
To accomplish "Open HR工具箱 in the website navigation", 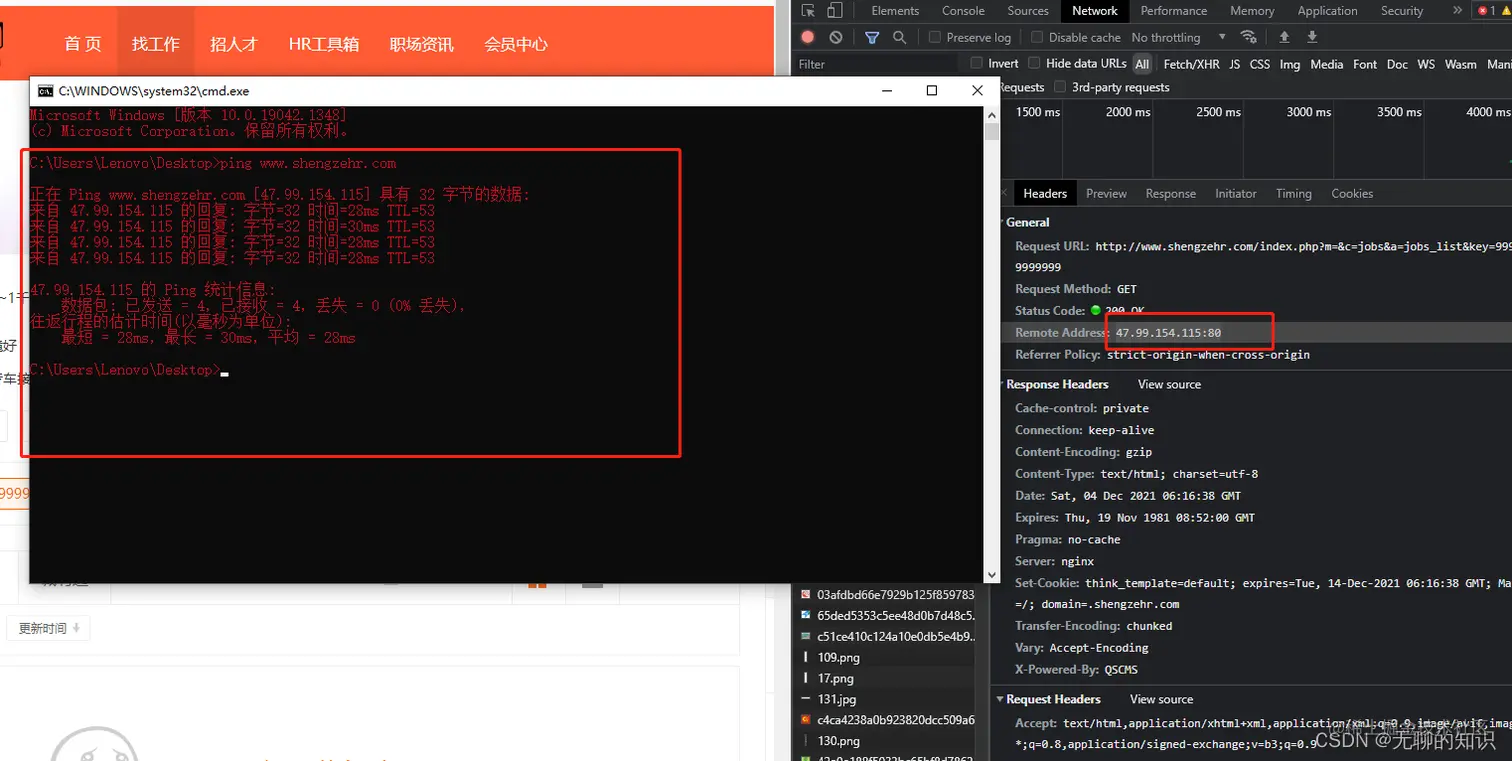I will pos(323,44).
